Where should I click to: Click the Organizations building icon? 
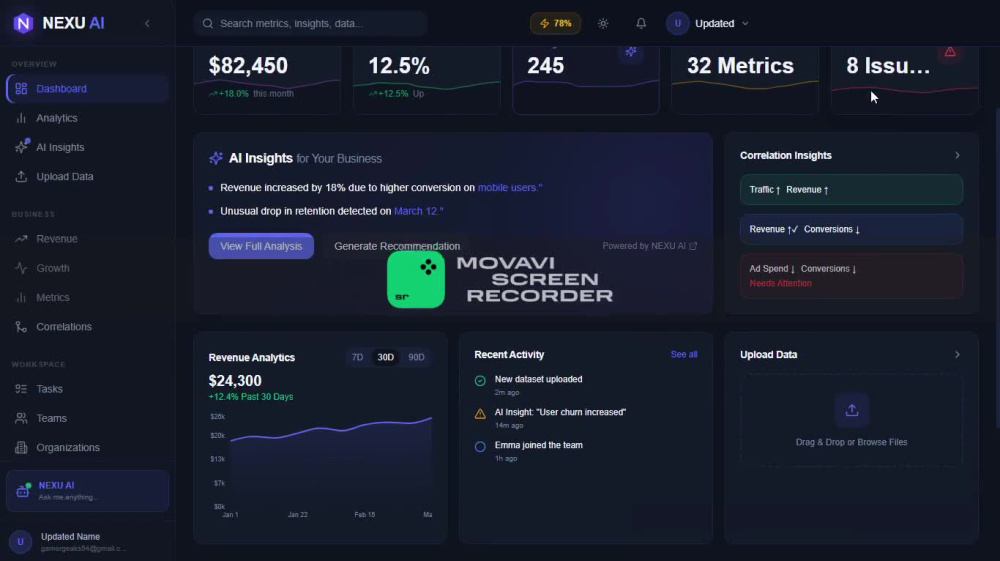point(21,448)
